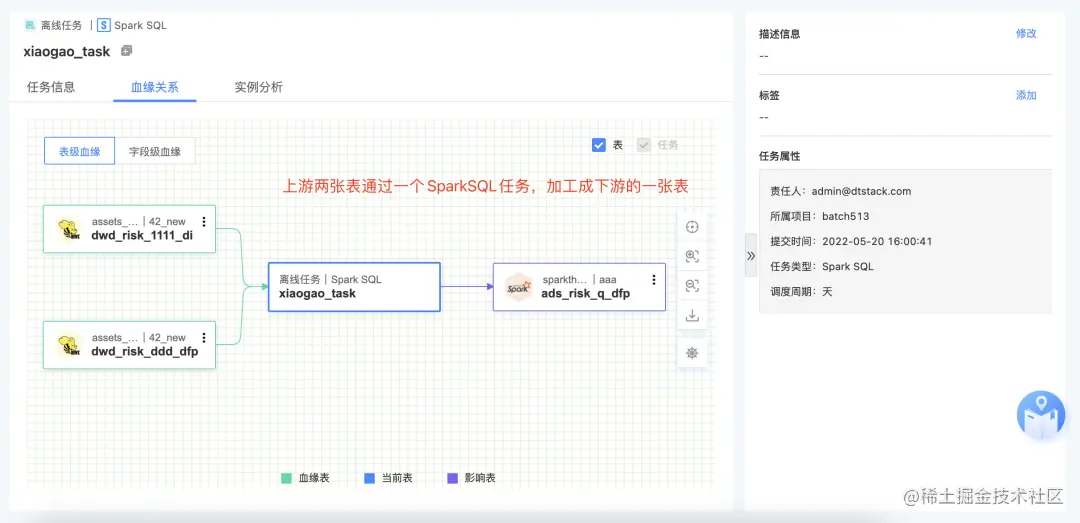Zoom in on the lineage graph
This screenshot has width=1080, height=523.
(x=692, y=256)
